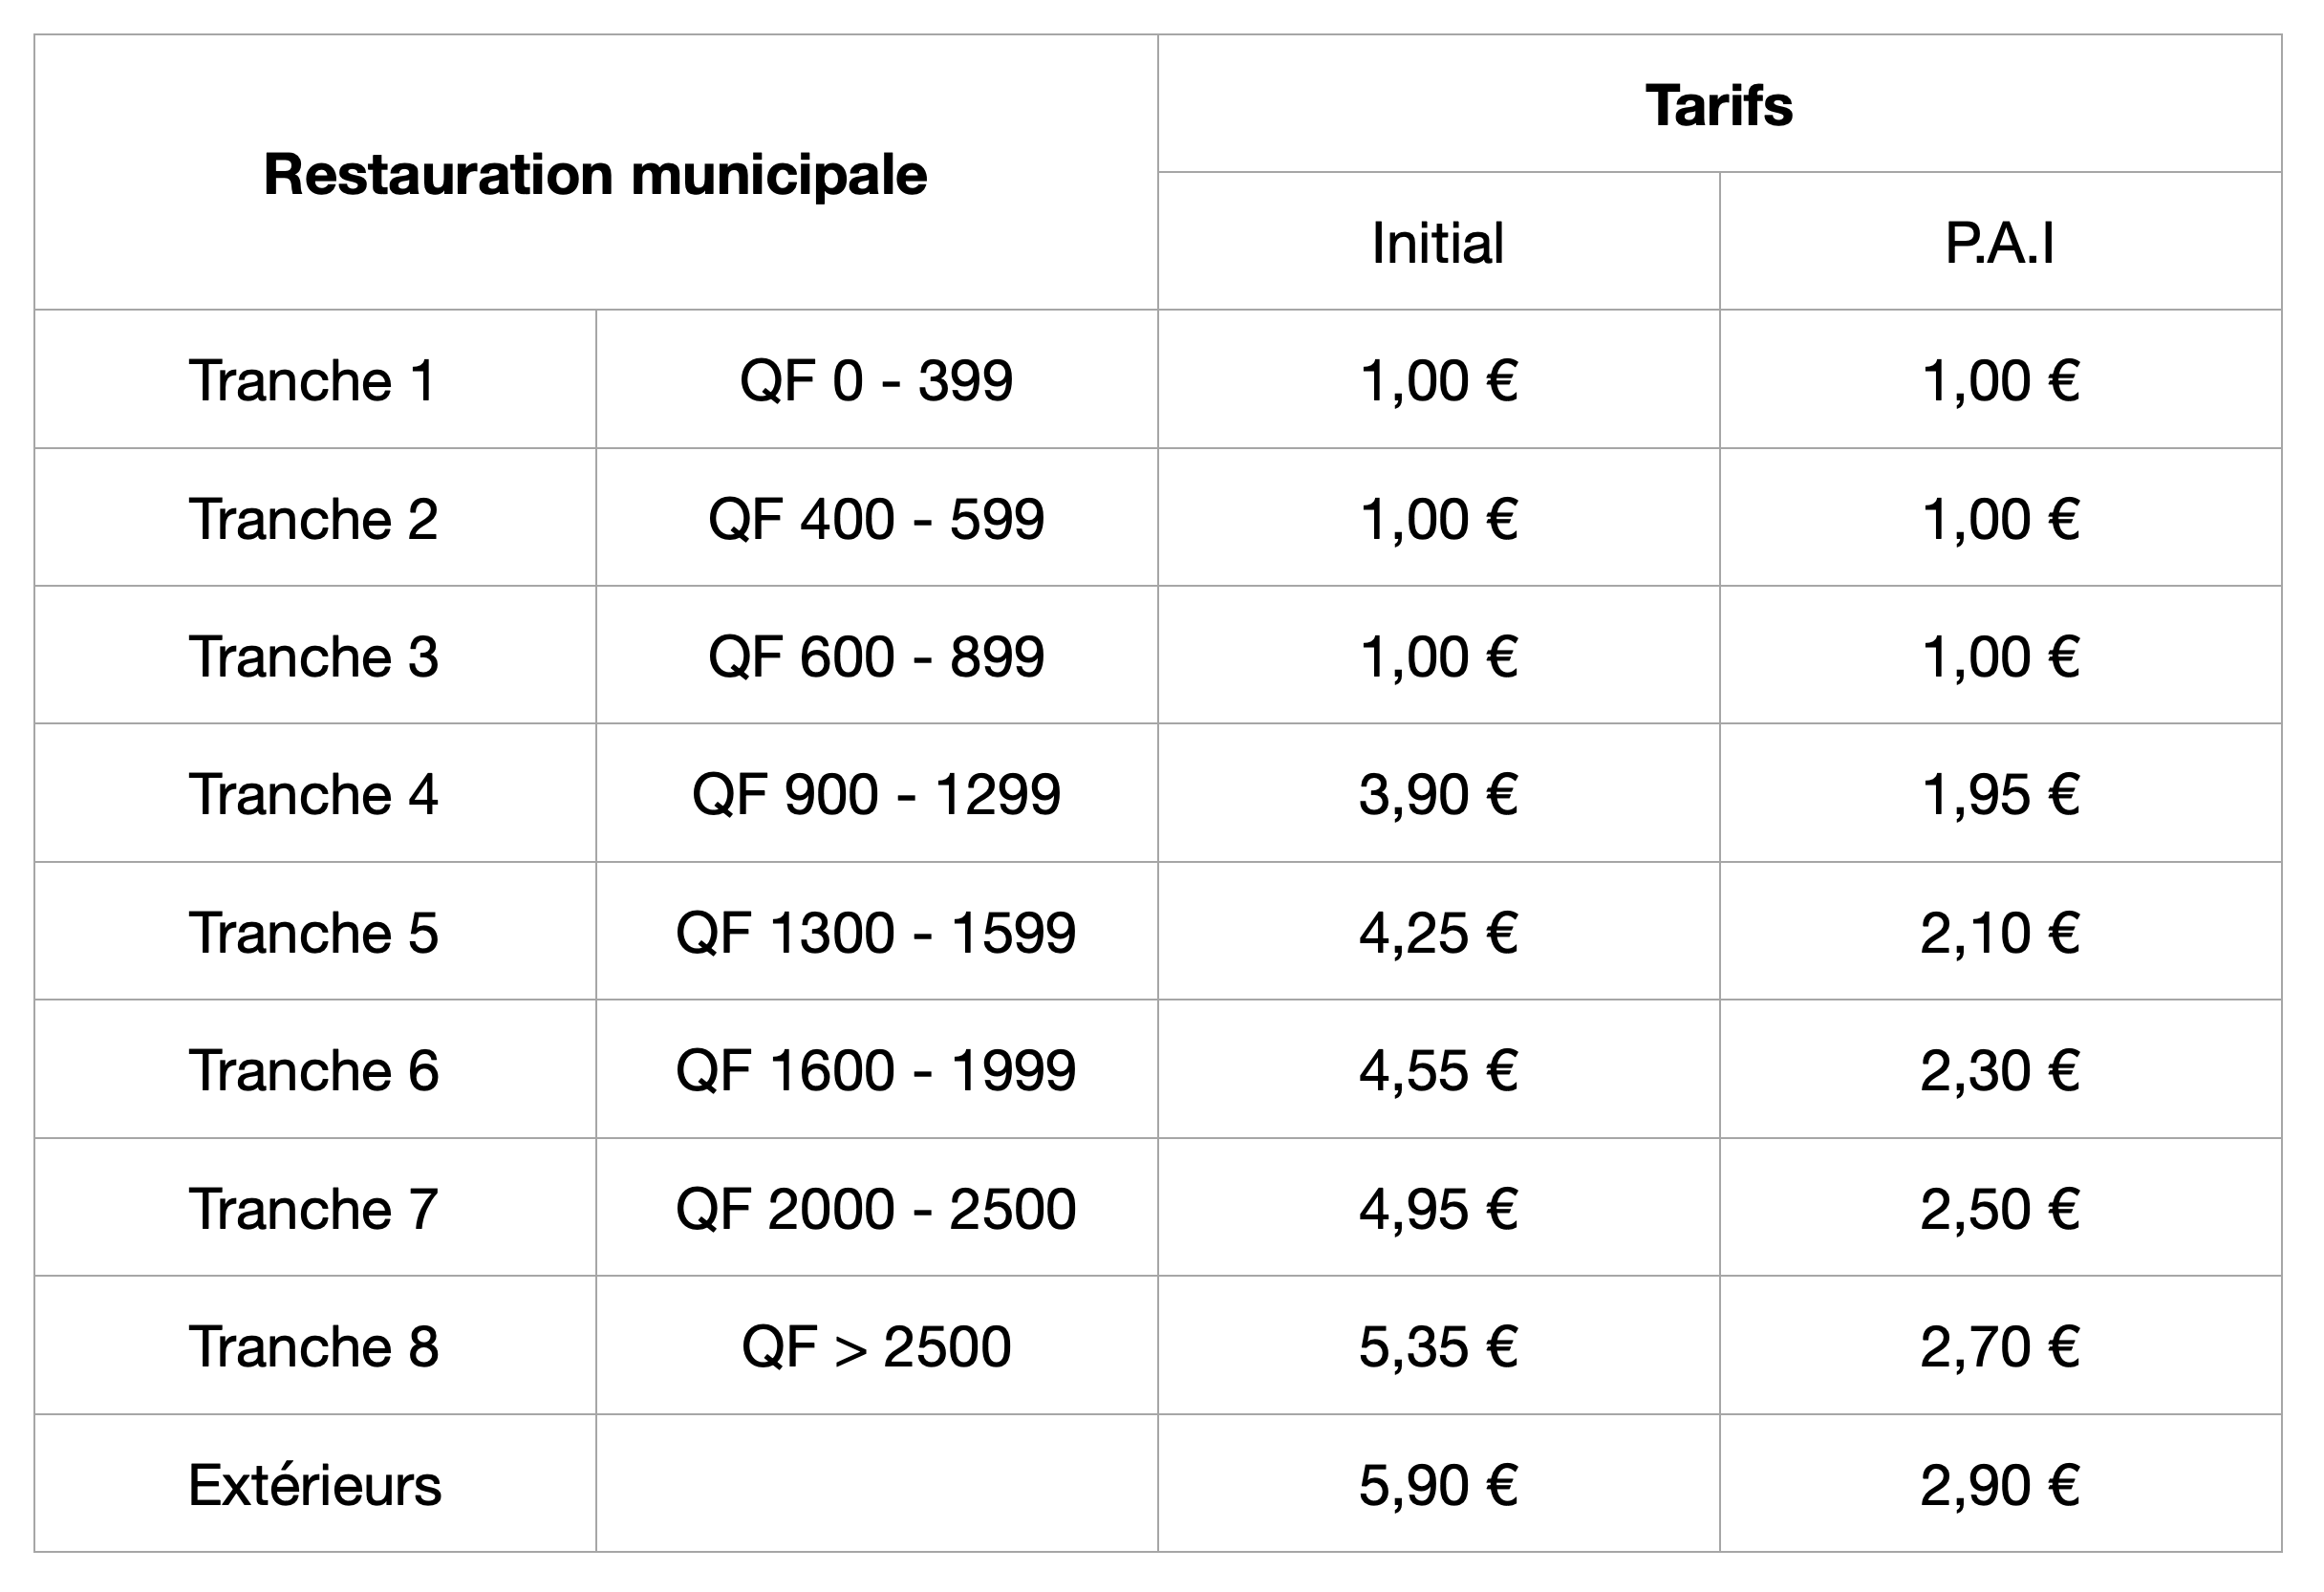The height and width of the screenshot is (1592, 2324).
Task: Click the 3,90 € initial tariff cell
Action: pos(1437,795)
